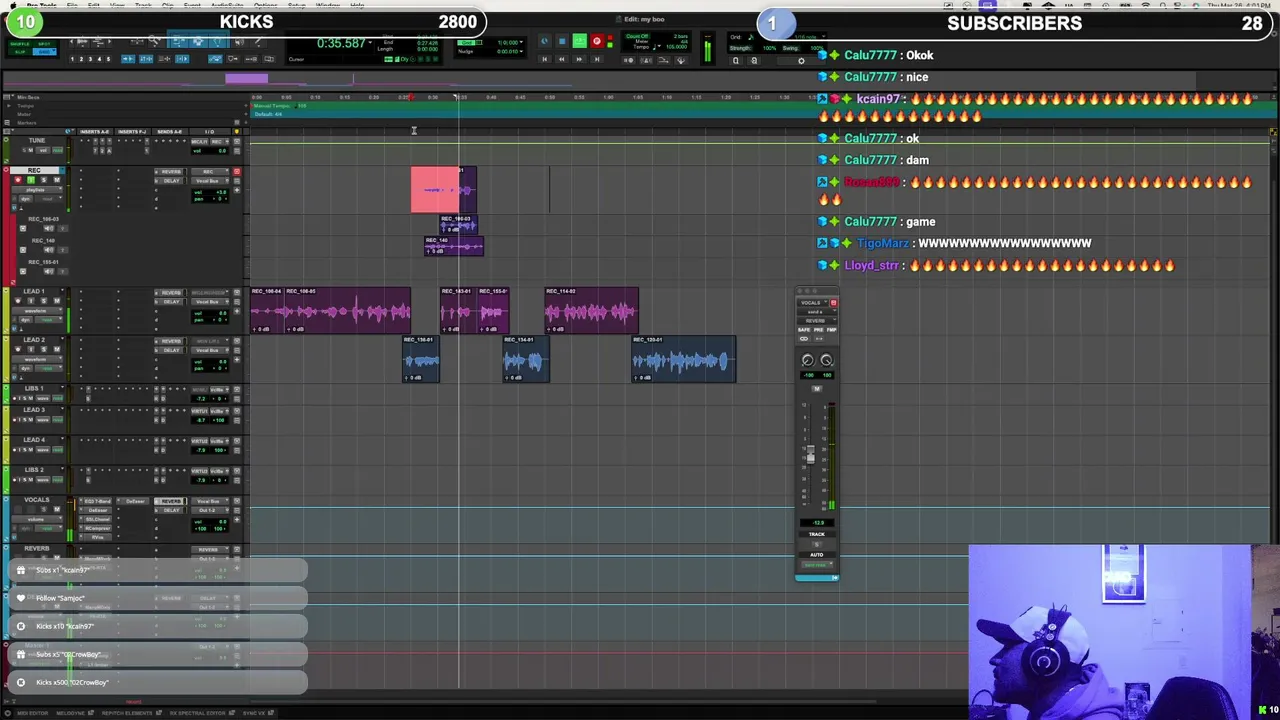Select the Pencil tool
1280x720 pixels.
258,41
